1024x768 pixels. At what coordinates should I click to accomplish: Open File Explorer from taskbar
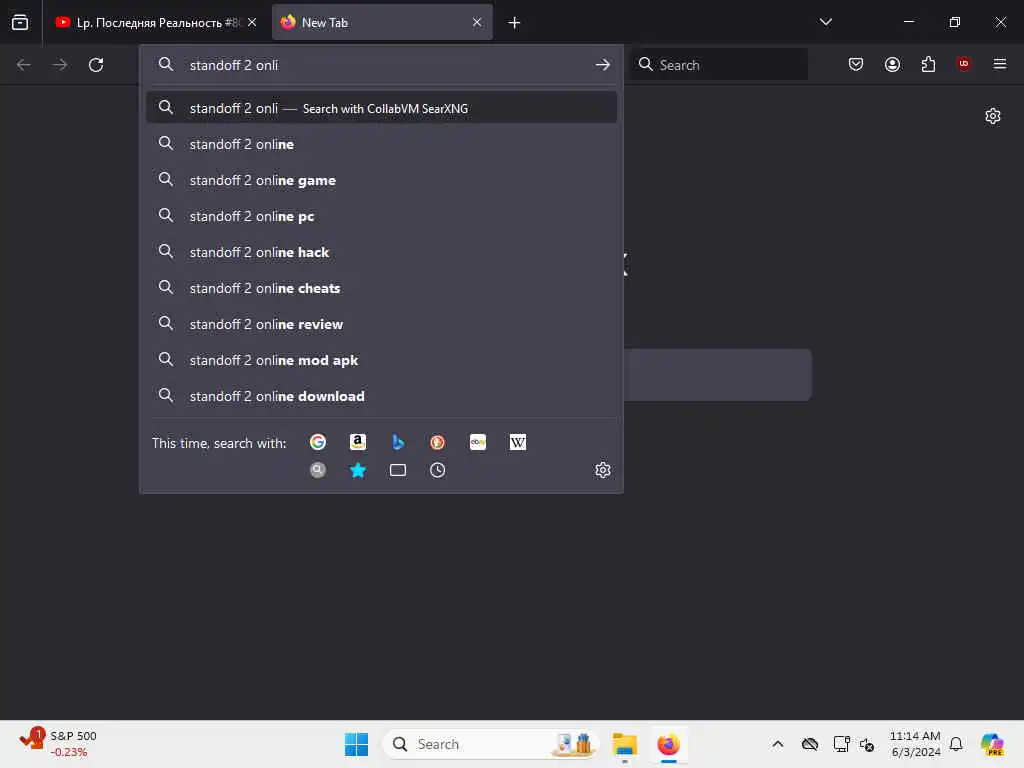pos(625,744)
